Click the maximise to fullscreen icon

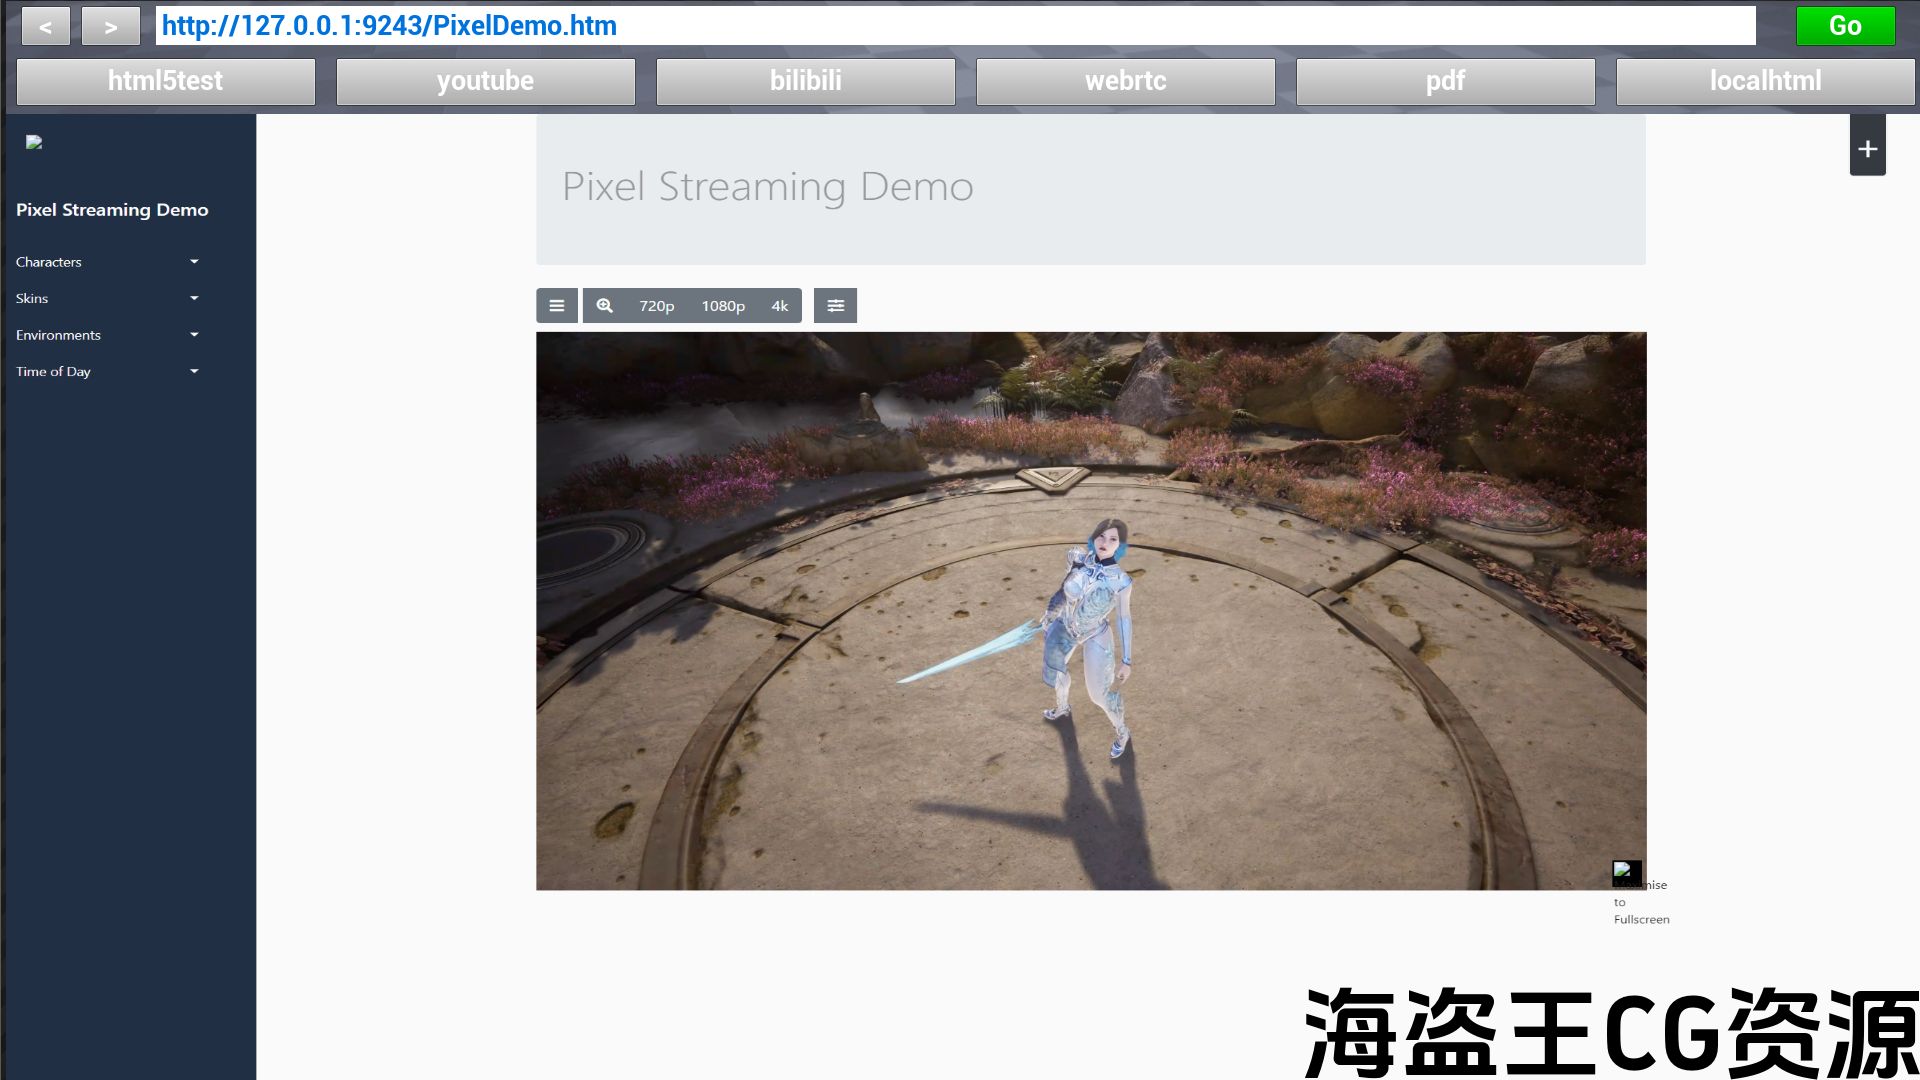click(x=1626, y=873)
